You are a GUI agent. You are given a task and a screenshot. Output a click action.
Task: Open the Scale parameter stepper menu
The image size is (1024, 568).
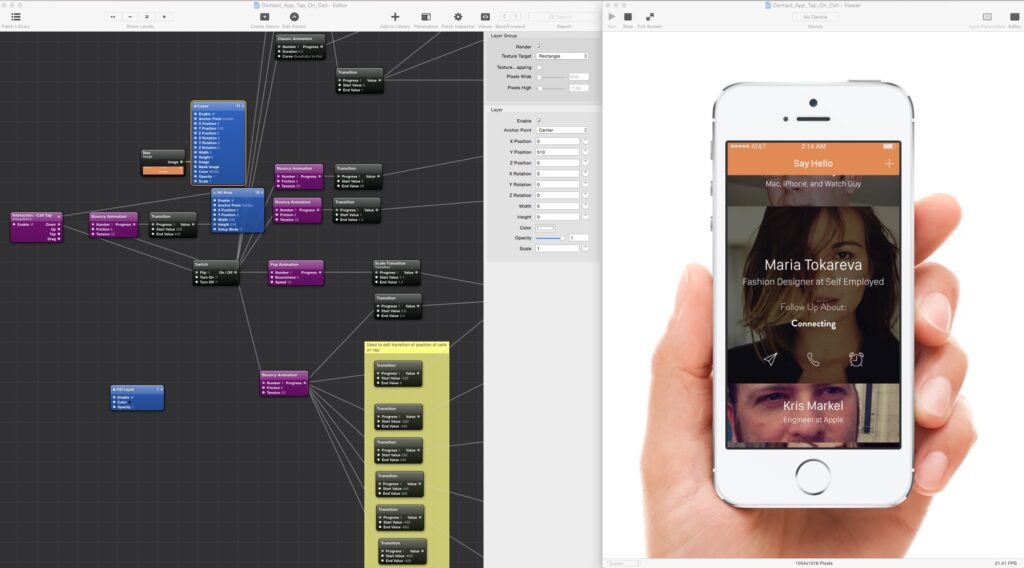click(585, 248)
